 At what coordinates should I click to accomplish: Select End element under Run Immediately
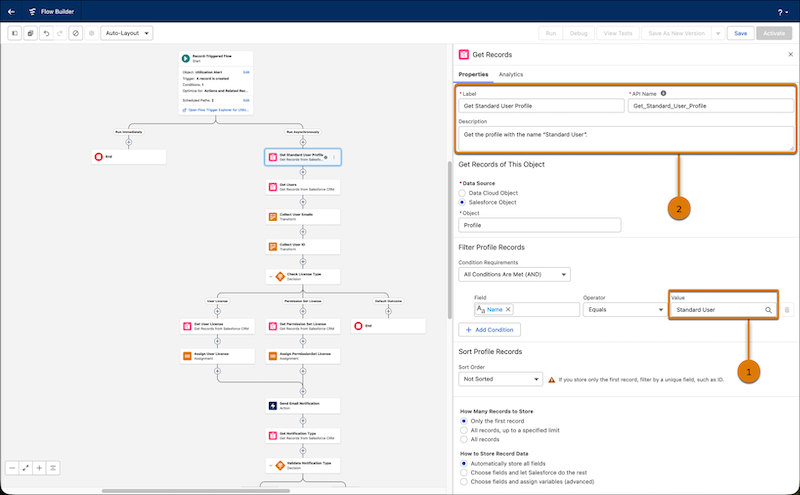point(129,157)
